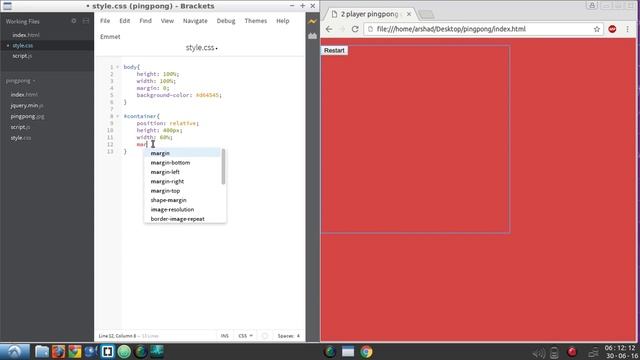Viewport: 640px width, 360px height.
Task: Open the Extension Manager icon in Brackets
Action: coord(312,36)
